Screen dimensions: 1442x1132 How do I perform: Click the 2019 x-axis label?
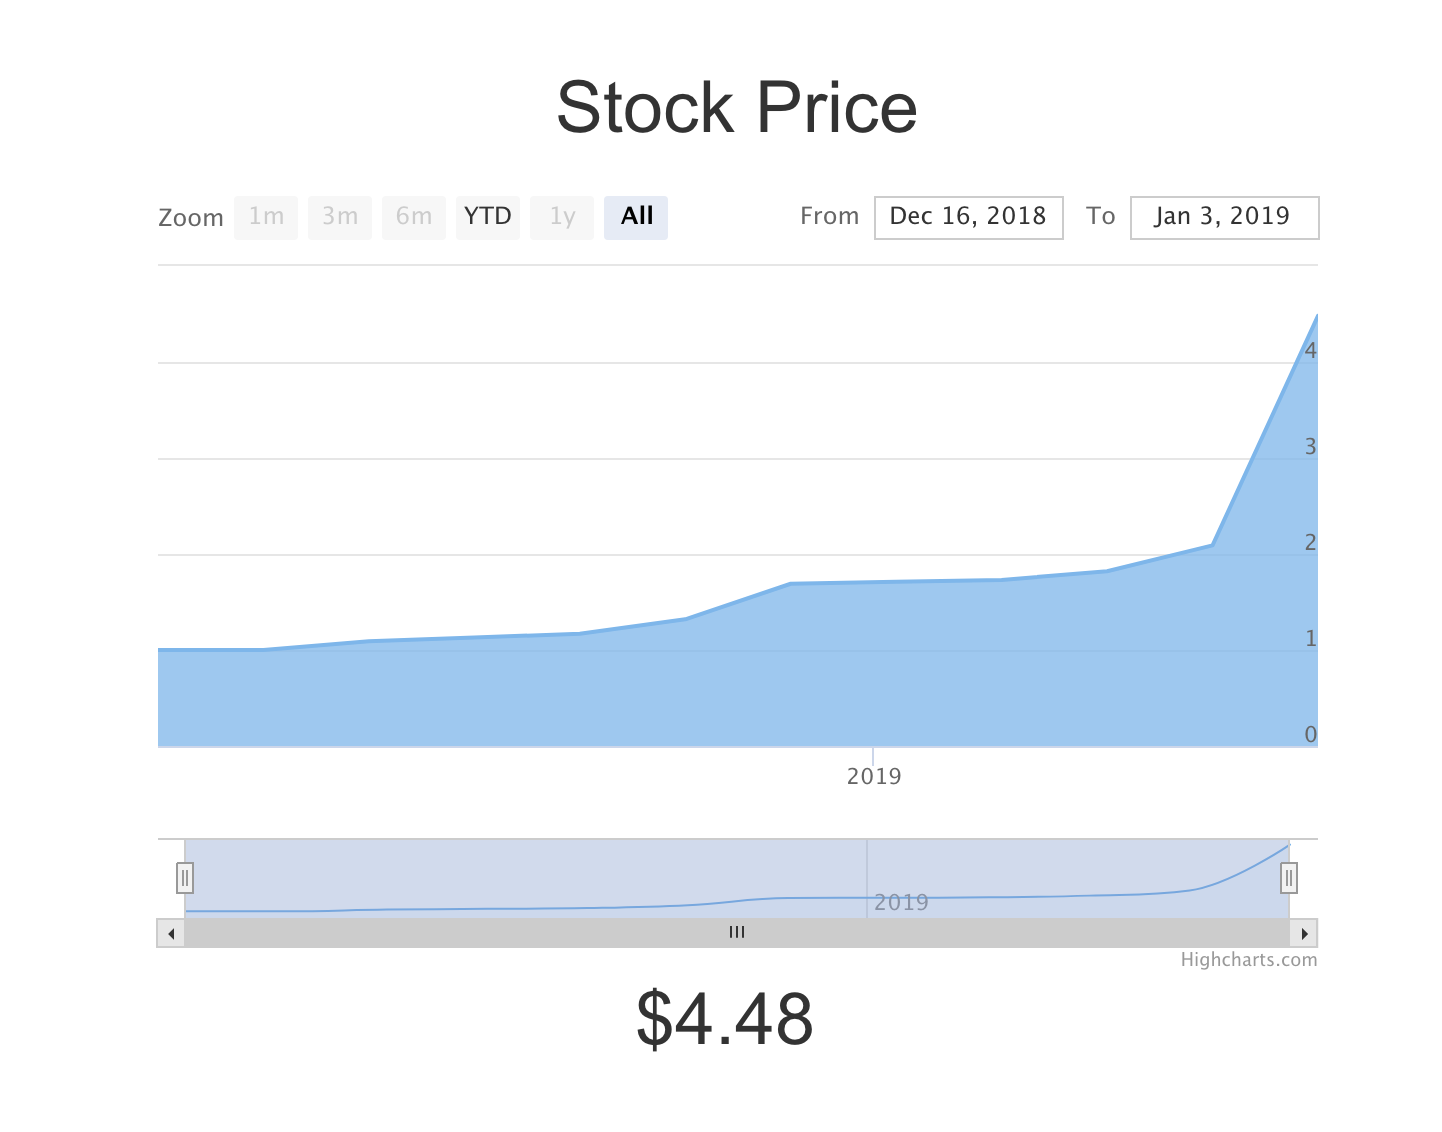tap(874, 777)
